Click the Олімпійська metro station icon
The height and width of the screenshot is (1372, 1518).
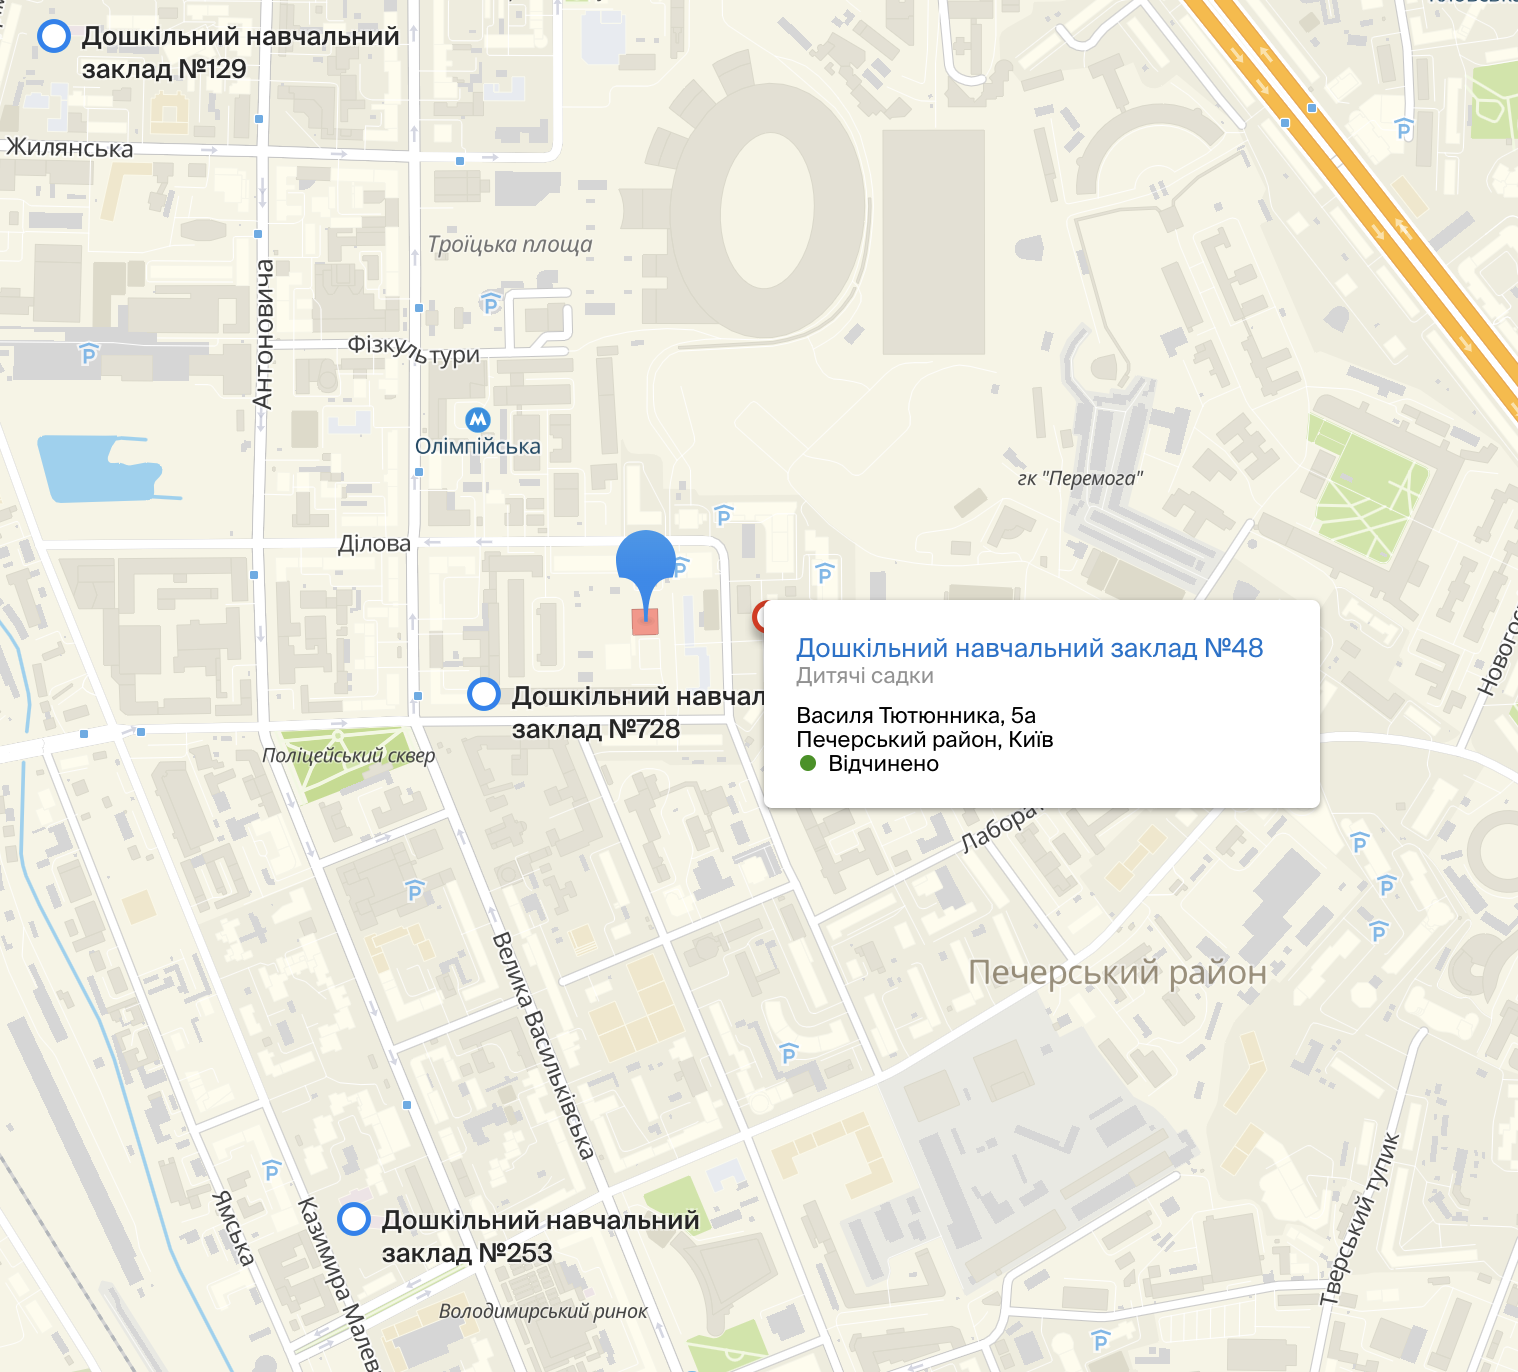(478, 419)
